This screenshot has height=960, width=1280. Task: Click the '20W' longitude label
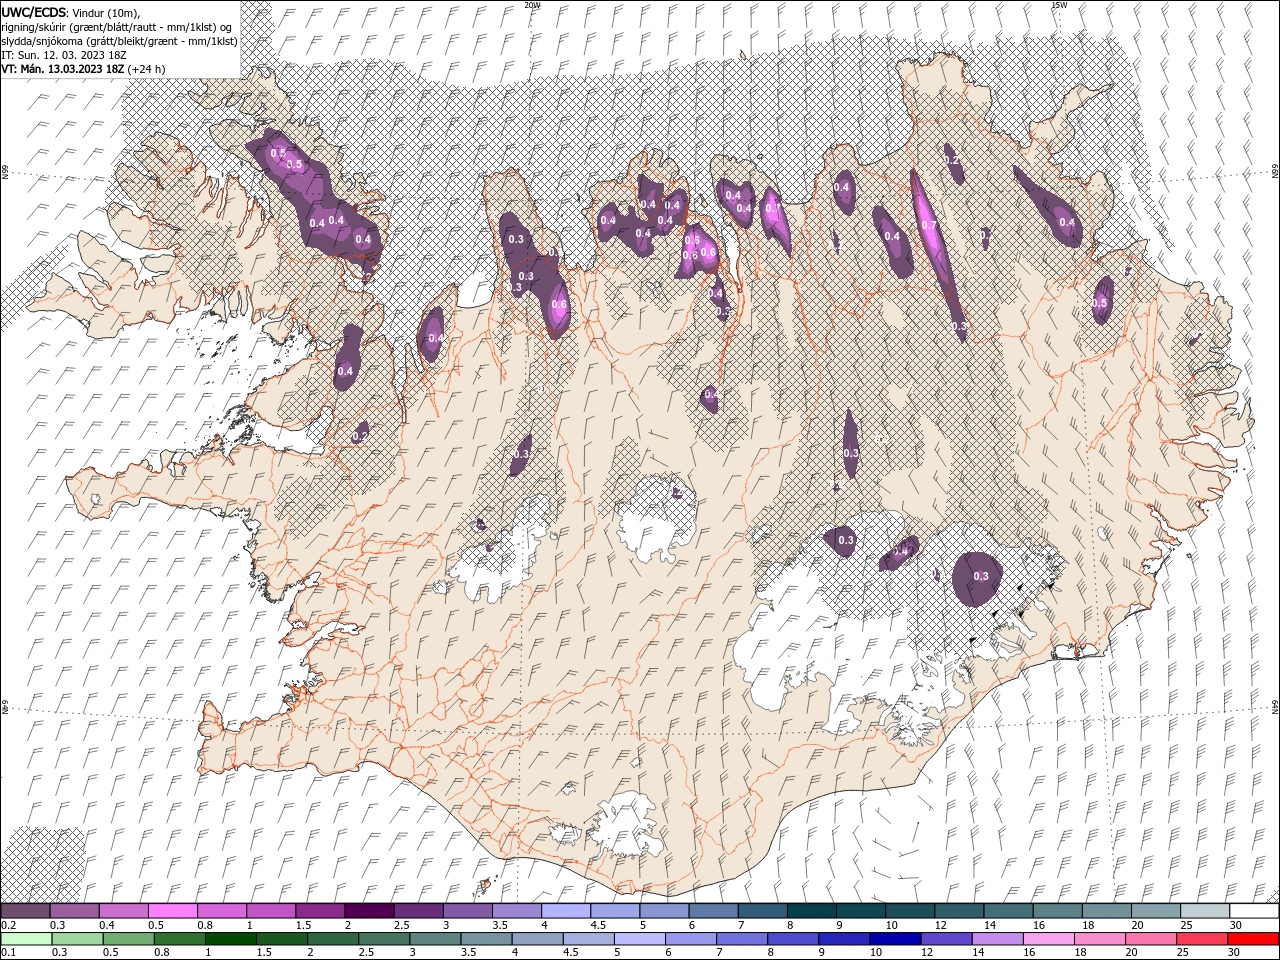coord(532,5)
